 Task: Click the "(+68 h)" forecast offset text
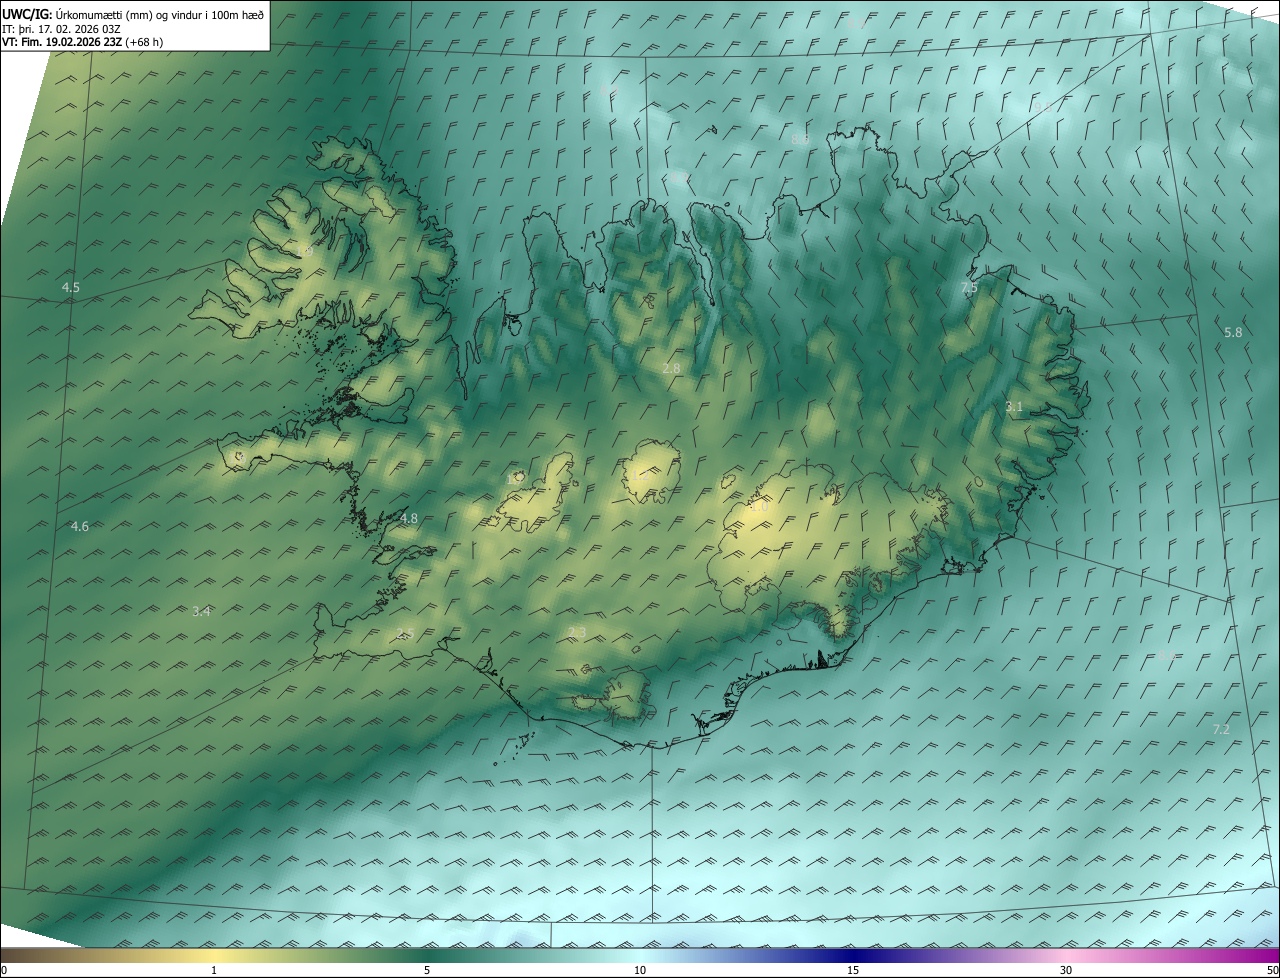click(x=144, y=43)
